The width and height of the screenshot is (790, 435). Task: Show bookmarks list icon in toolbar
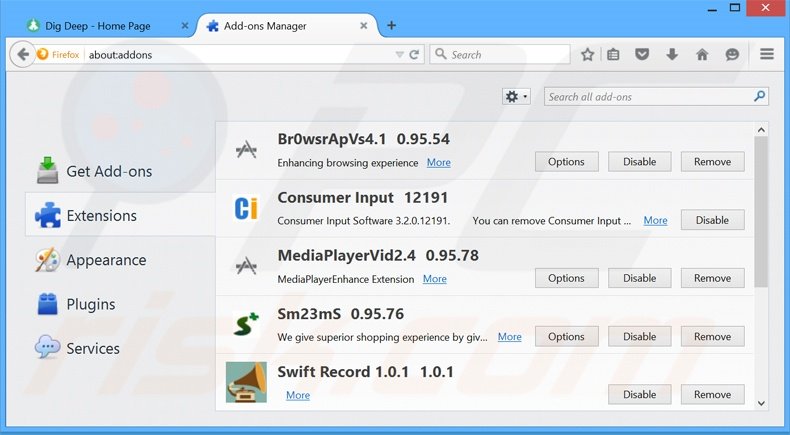pos(613,54)
